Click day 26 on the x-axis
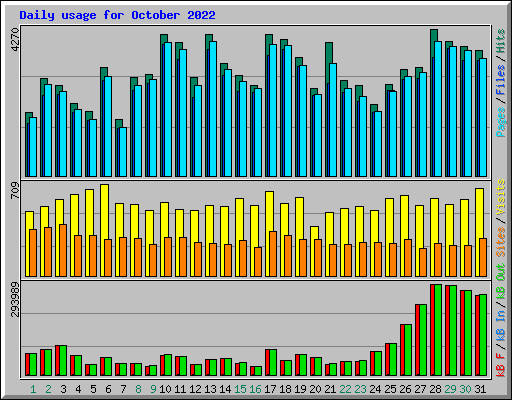 [x=405, y=389]
